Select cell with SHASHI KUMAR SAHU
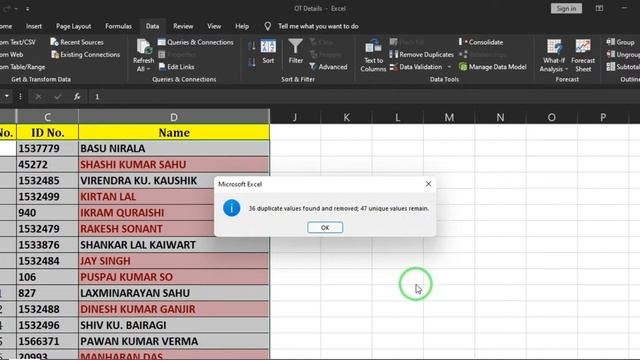The height and width of the screenshot is (360, 640). point(174,164)
